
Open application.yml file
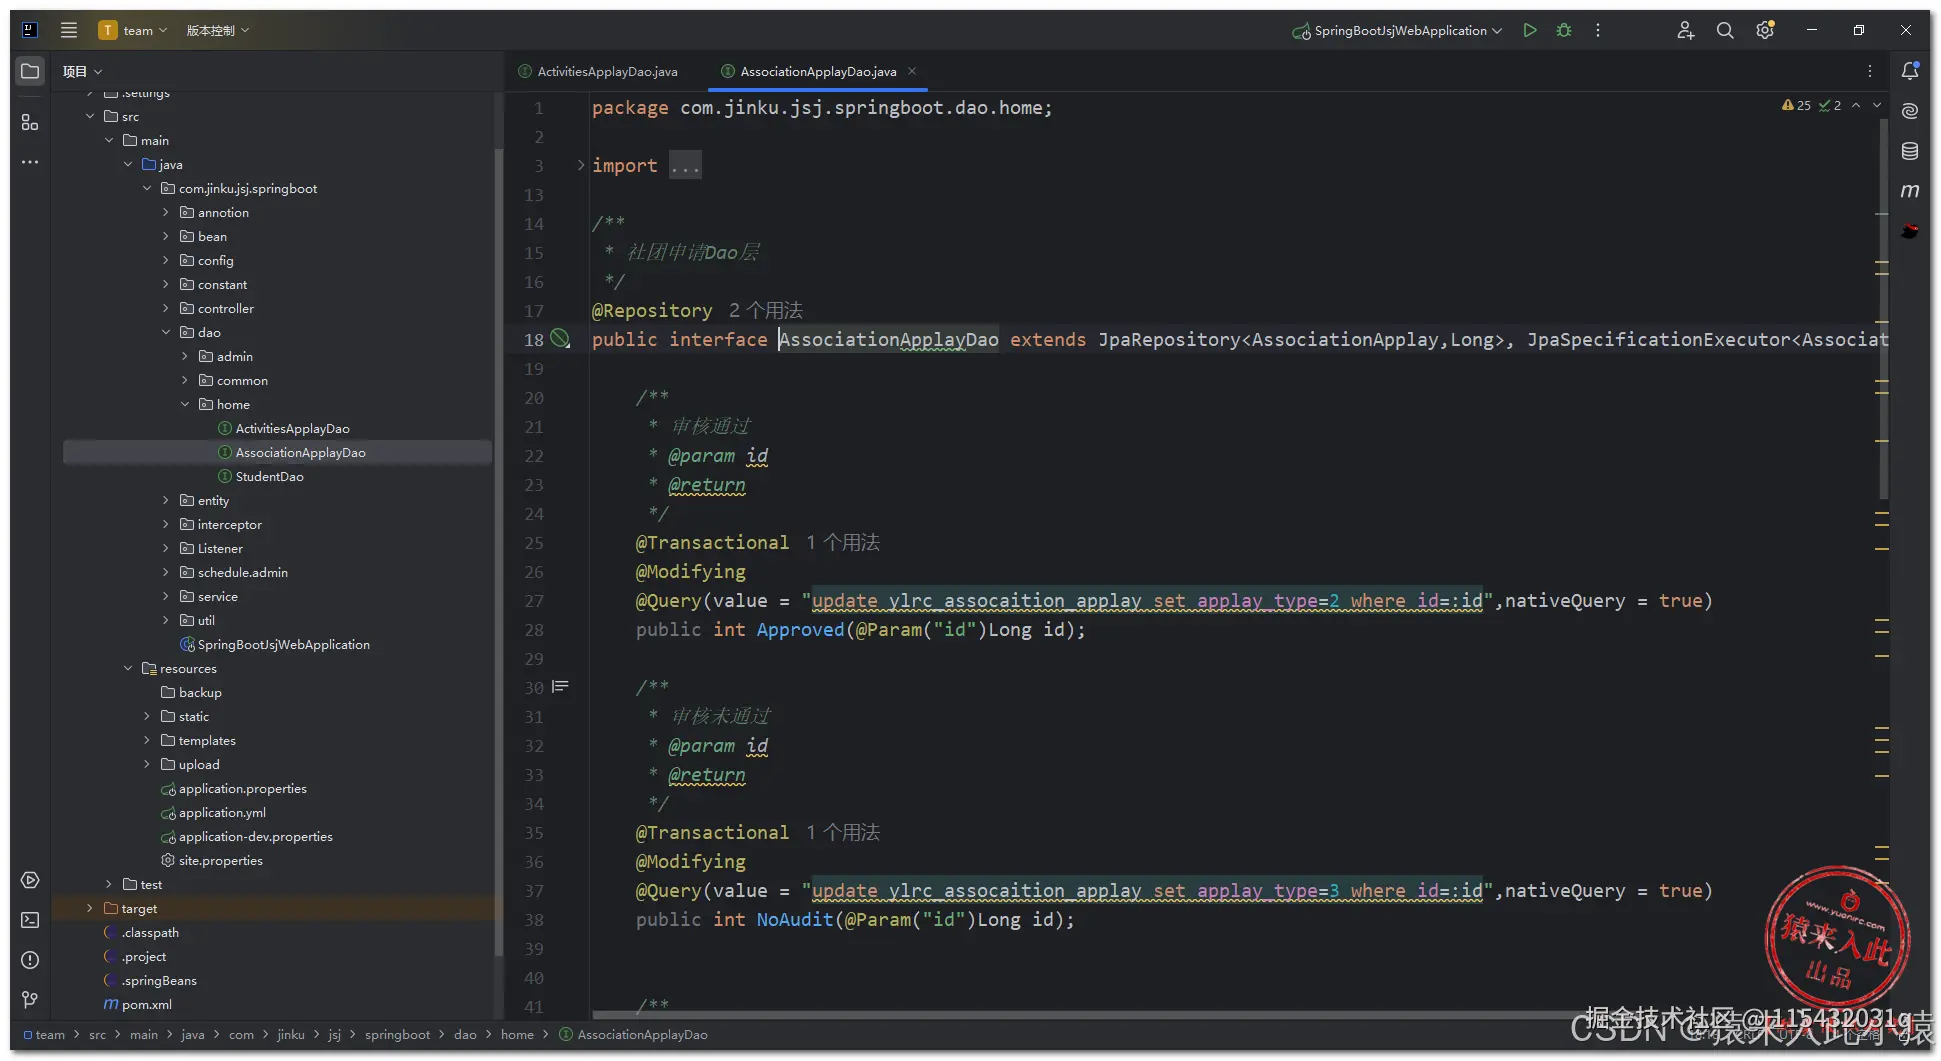(213, 812)
